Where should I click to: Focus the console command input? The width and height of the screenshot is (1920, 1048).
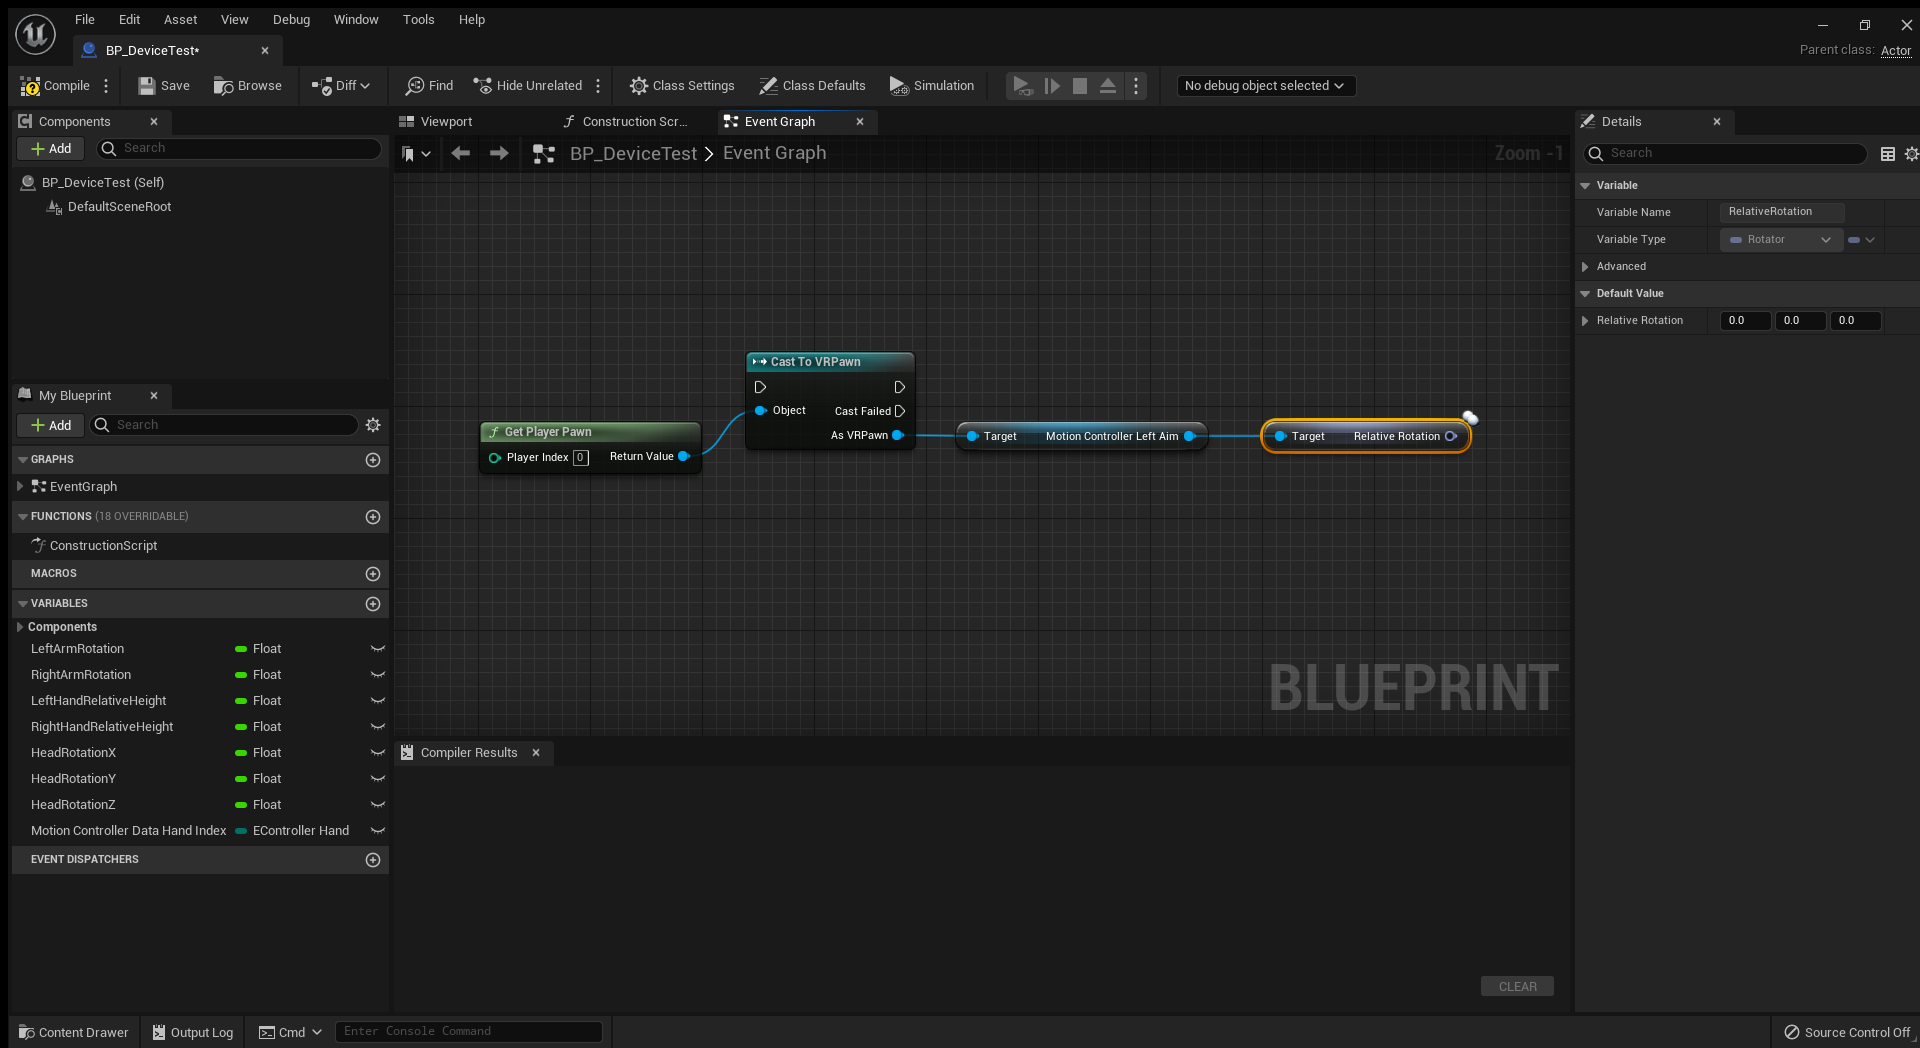pyautogui.click(x=469, y=1032)
